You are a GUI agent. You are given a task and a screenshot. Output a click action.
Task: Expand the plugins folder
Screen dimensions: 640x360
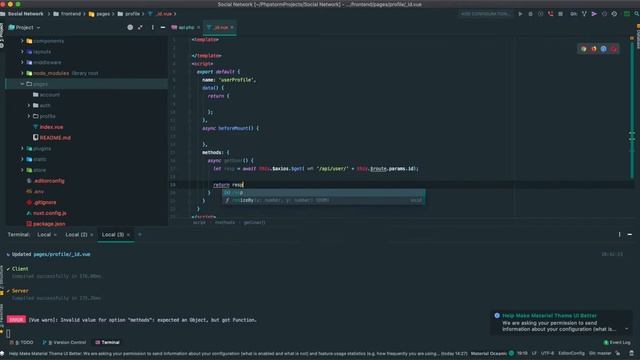pos(22,149)
